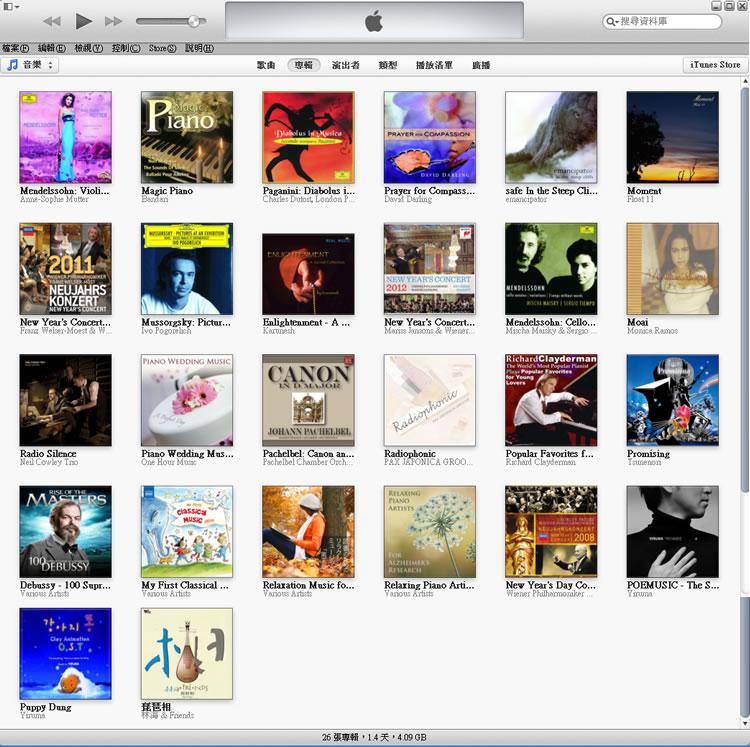
Task: Open the Store(S) menu
Action: coord(162,48)
